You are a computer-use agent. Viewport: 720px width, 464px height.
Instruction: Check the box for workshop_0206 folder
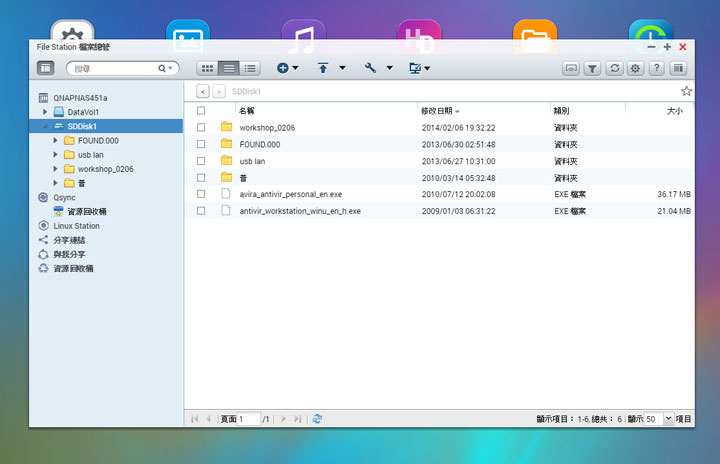pyautogui.click(x=201, y=127)
